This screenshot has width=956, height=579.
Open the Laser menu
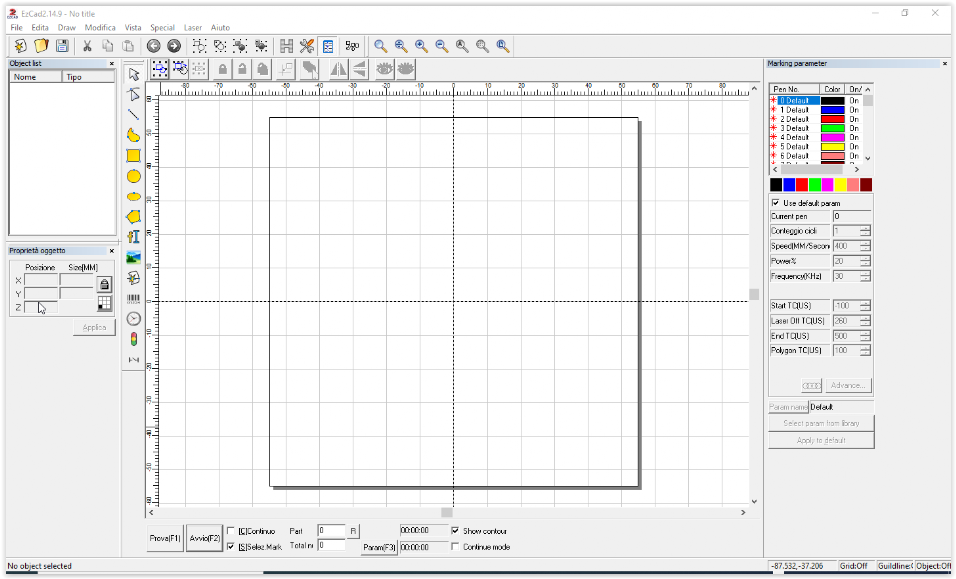tap(193, 28)
